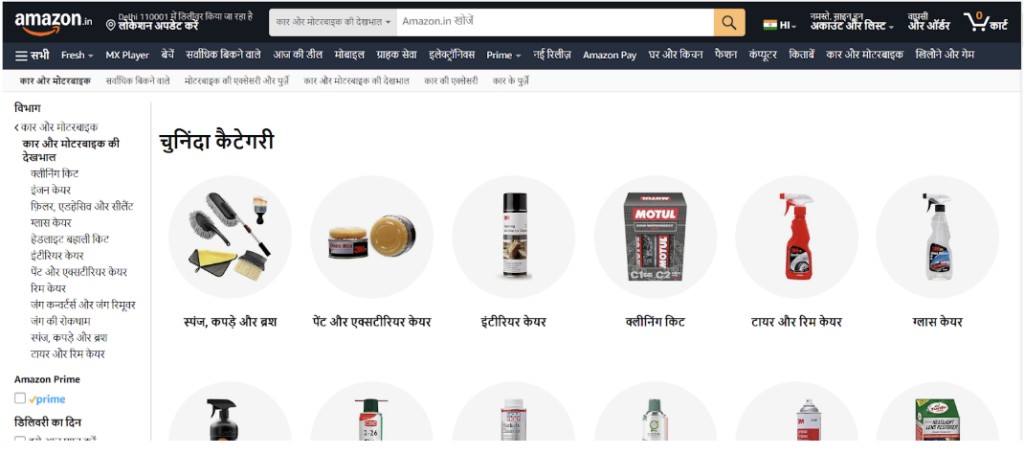Viewport: 1024px width, 454px height.
Task: Go back to कार और मोटरबाइक department
Action: point(56,127)
